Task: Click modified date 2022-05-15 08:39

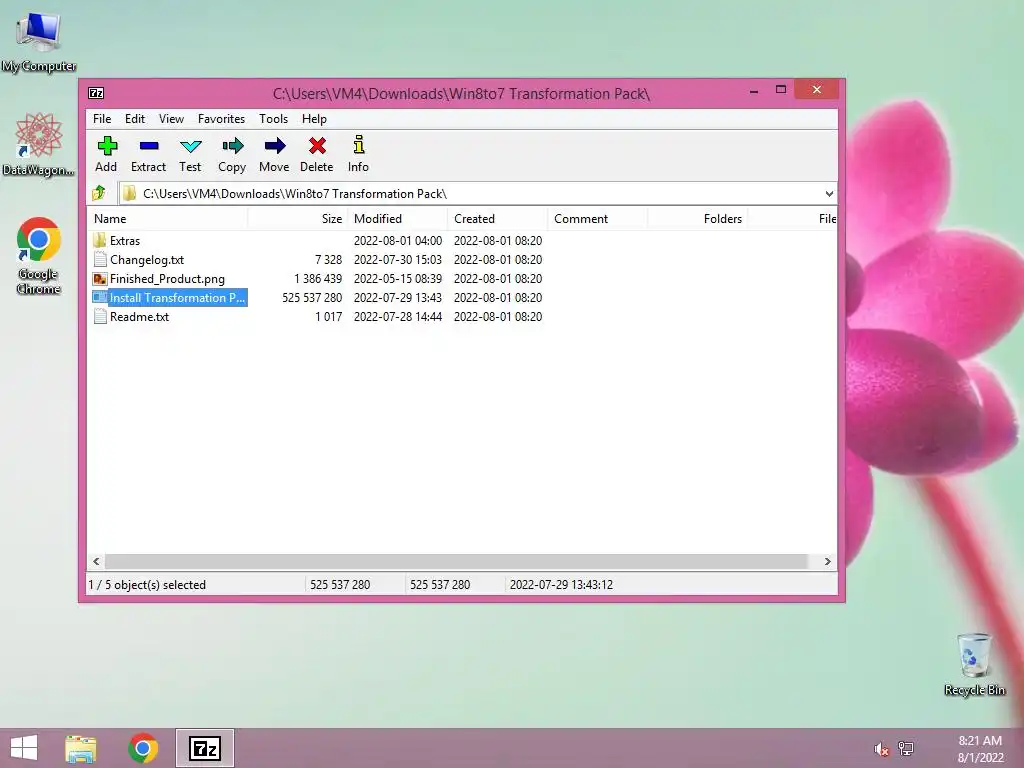Action: pyautogui.click(x=398, y=279)
